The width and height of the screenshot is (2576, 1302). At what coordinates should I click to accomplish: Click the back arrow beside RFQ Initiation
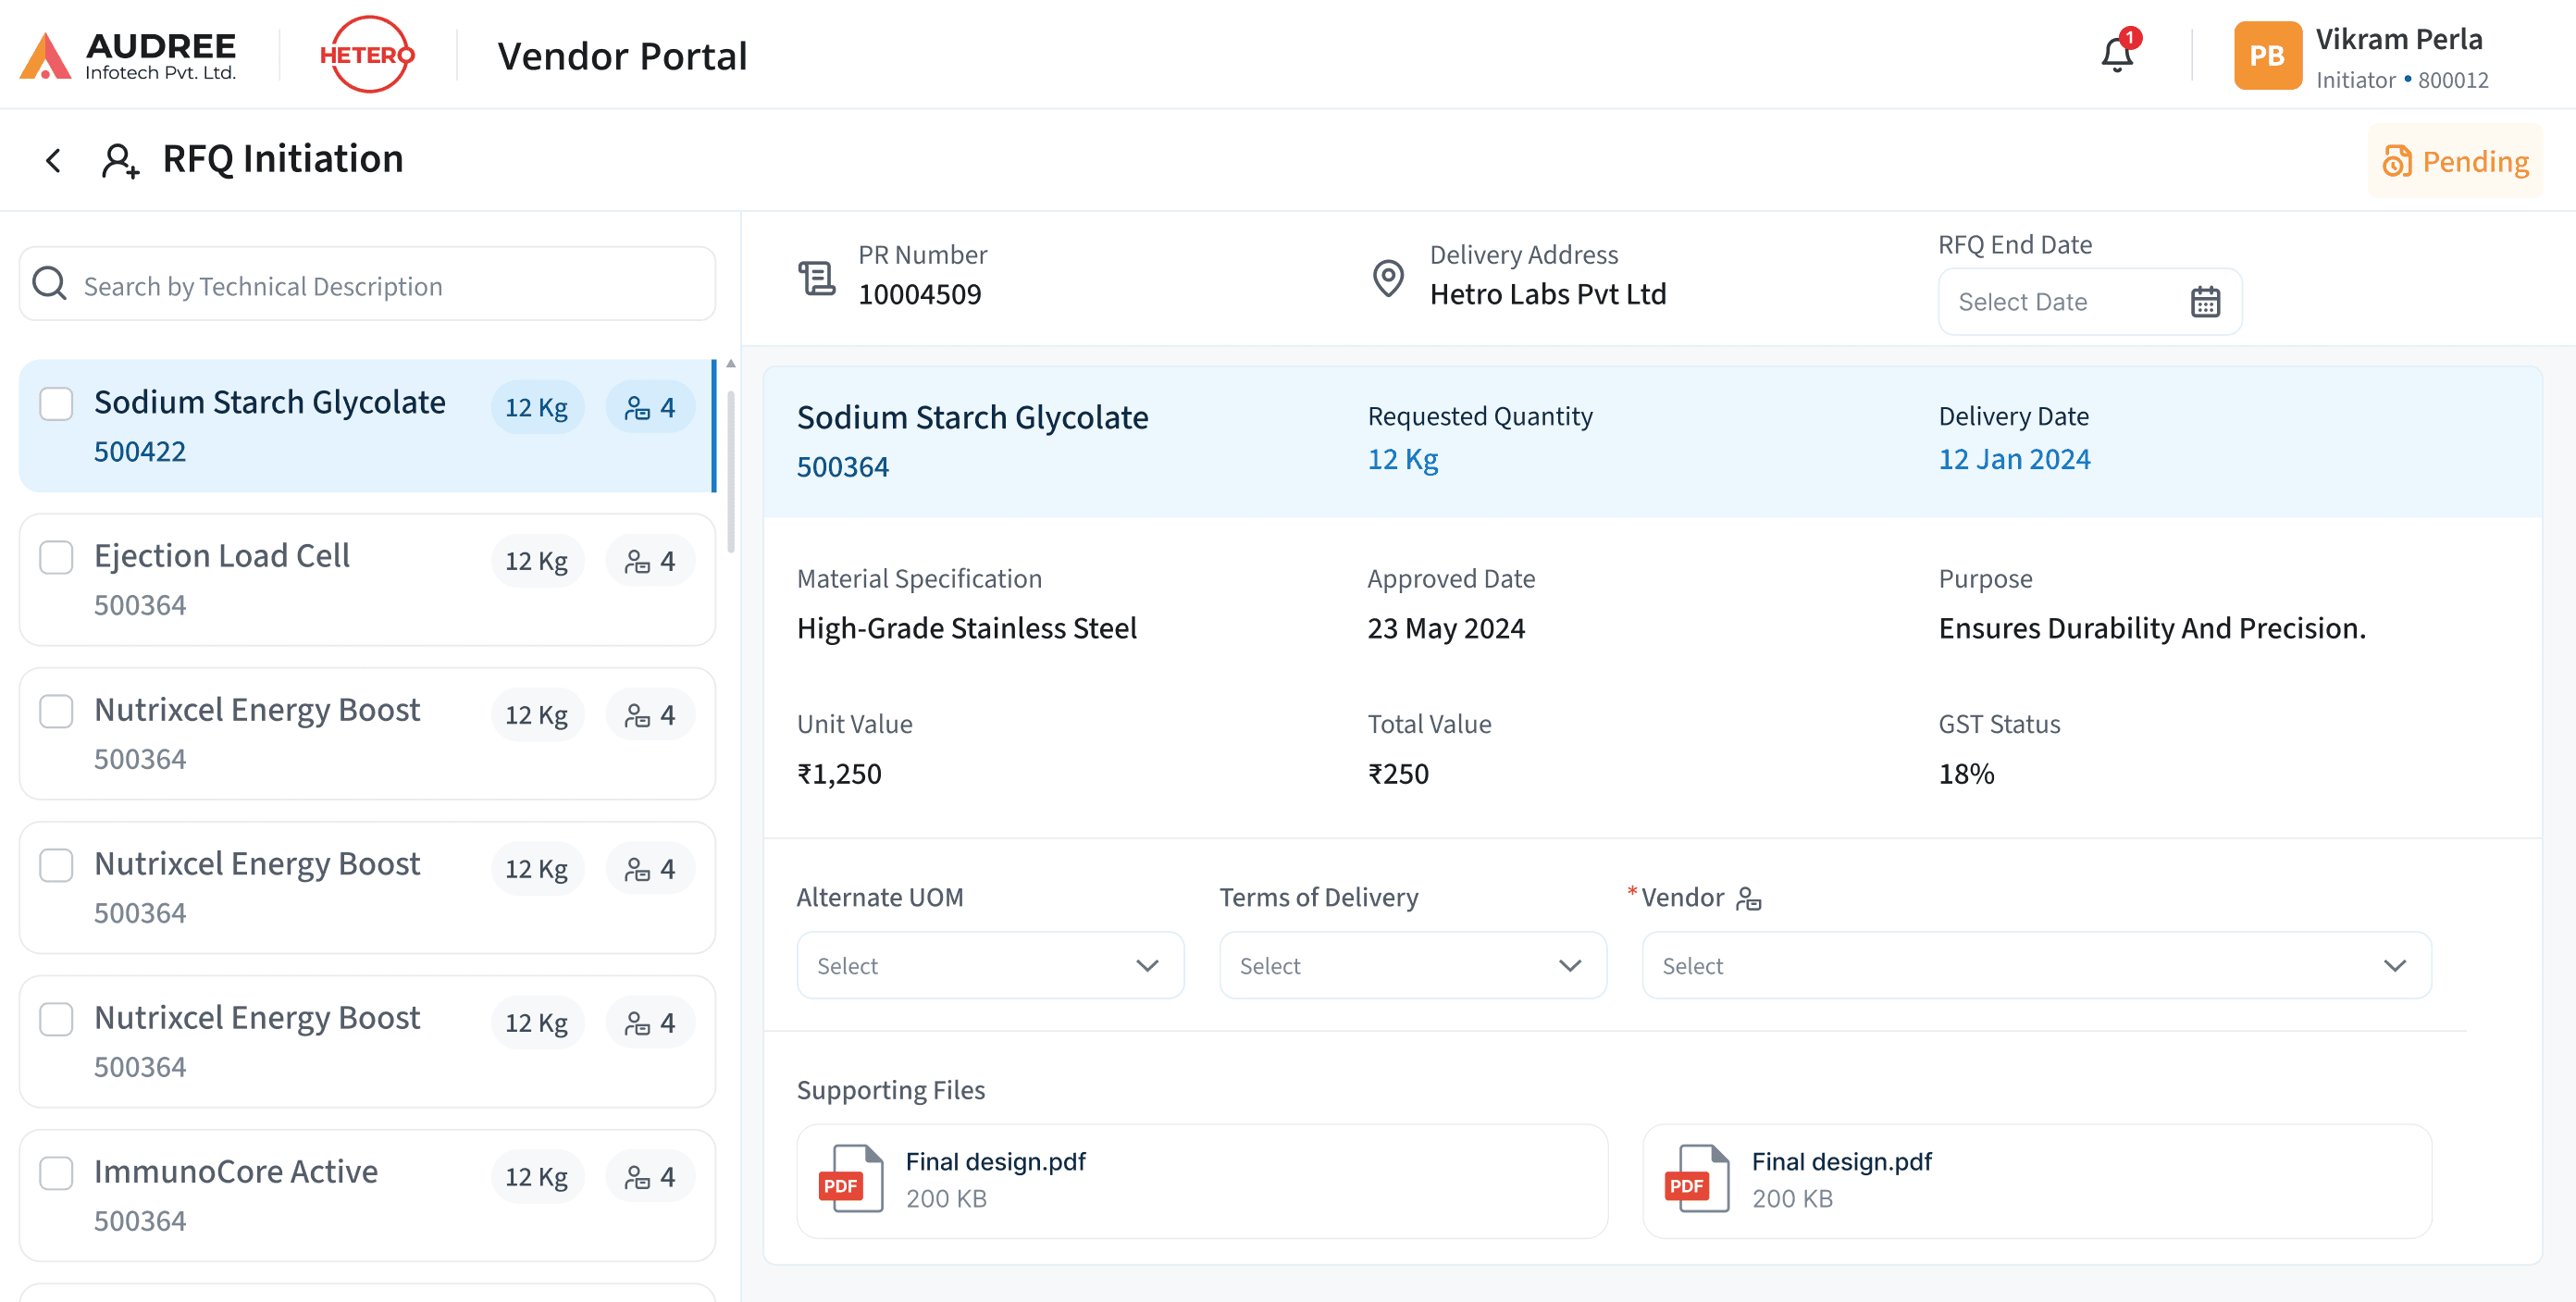[x=54, y=160]
